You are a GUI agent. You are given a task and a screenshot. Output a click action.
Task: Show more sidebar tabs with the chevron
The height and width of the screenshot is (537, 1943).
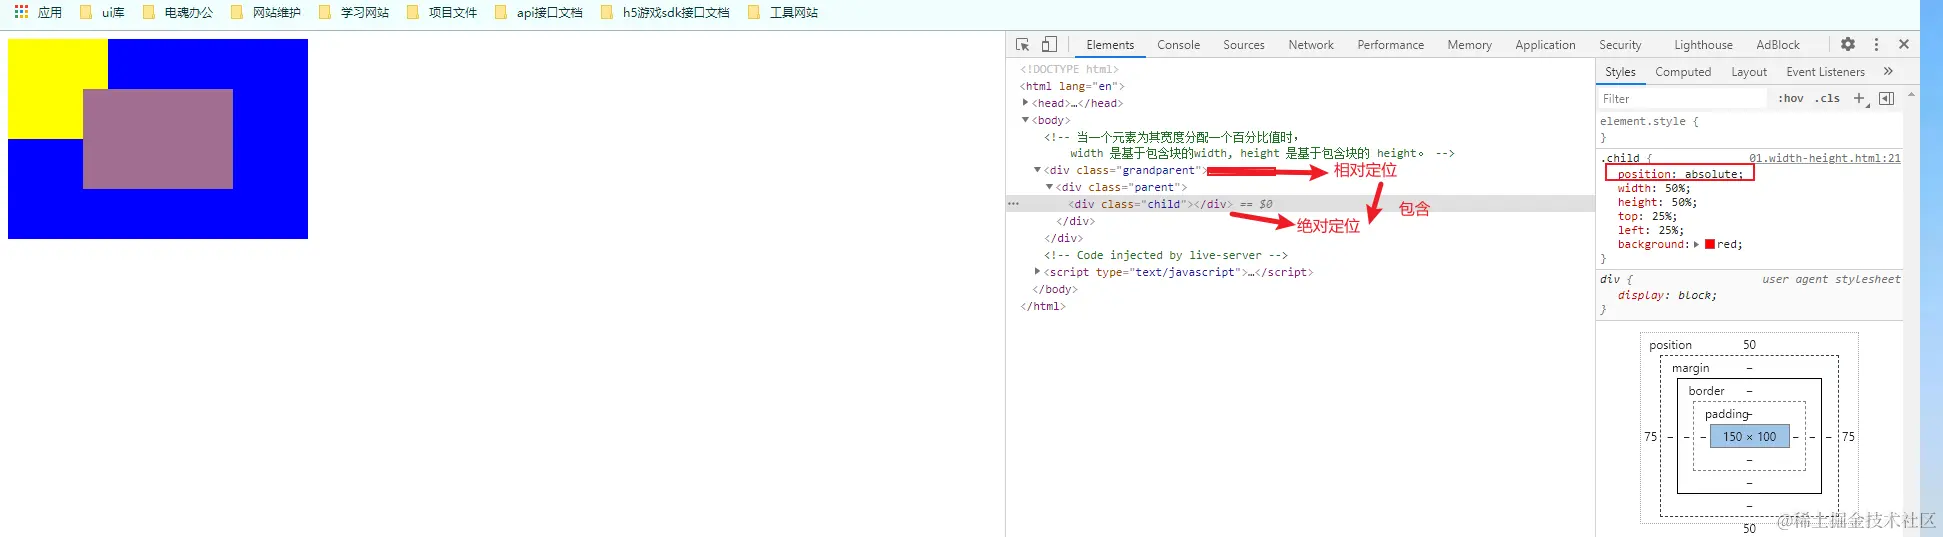[1888, 71]
